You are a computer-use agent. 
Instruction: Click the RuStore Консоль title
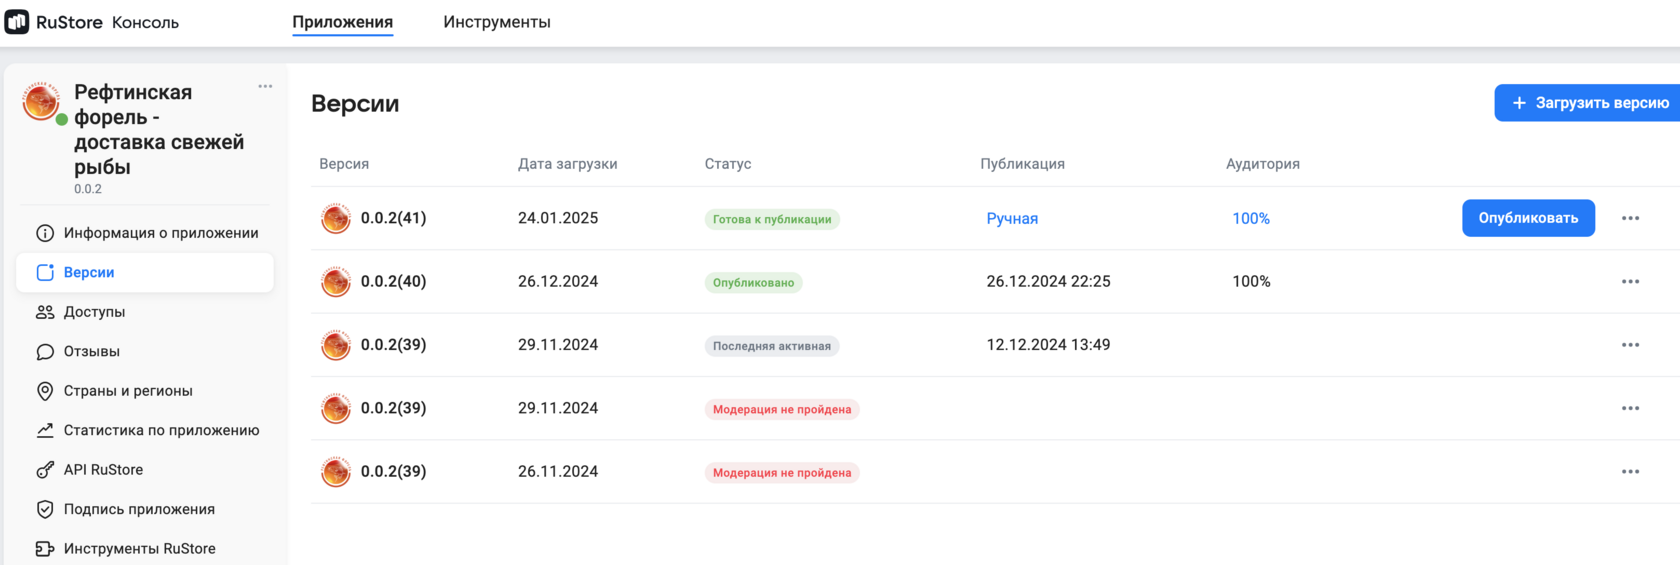(x=107, y=22)
